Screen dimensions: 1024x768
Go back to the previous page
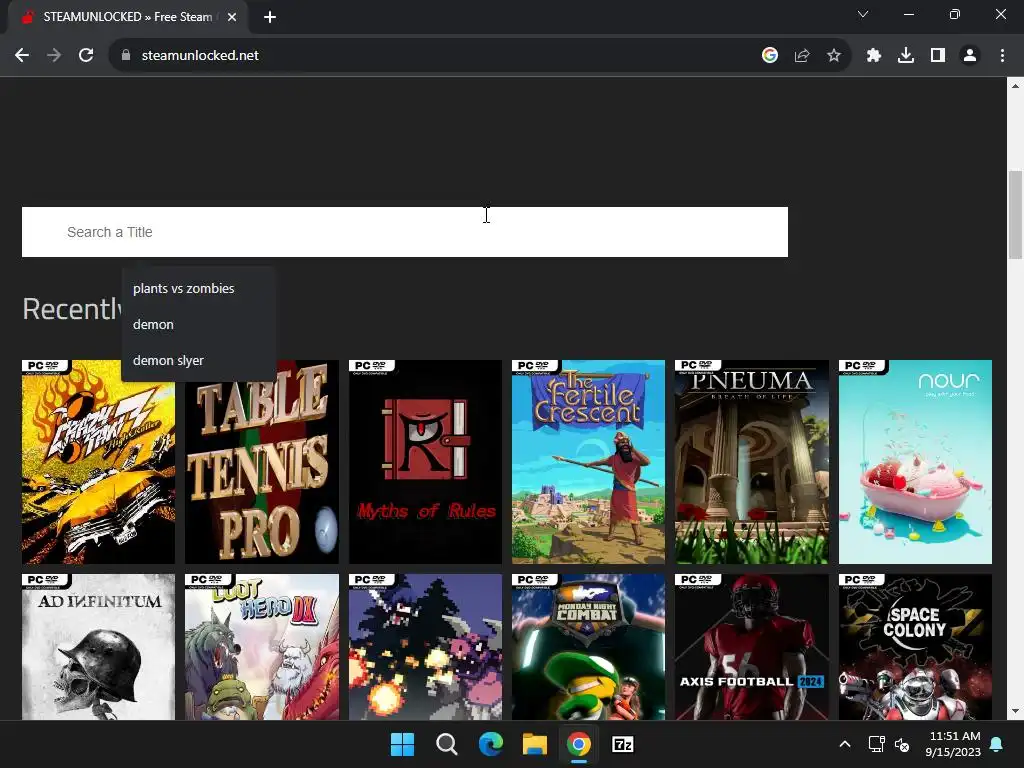(x=22, y=56)
